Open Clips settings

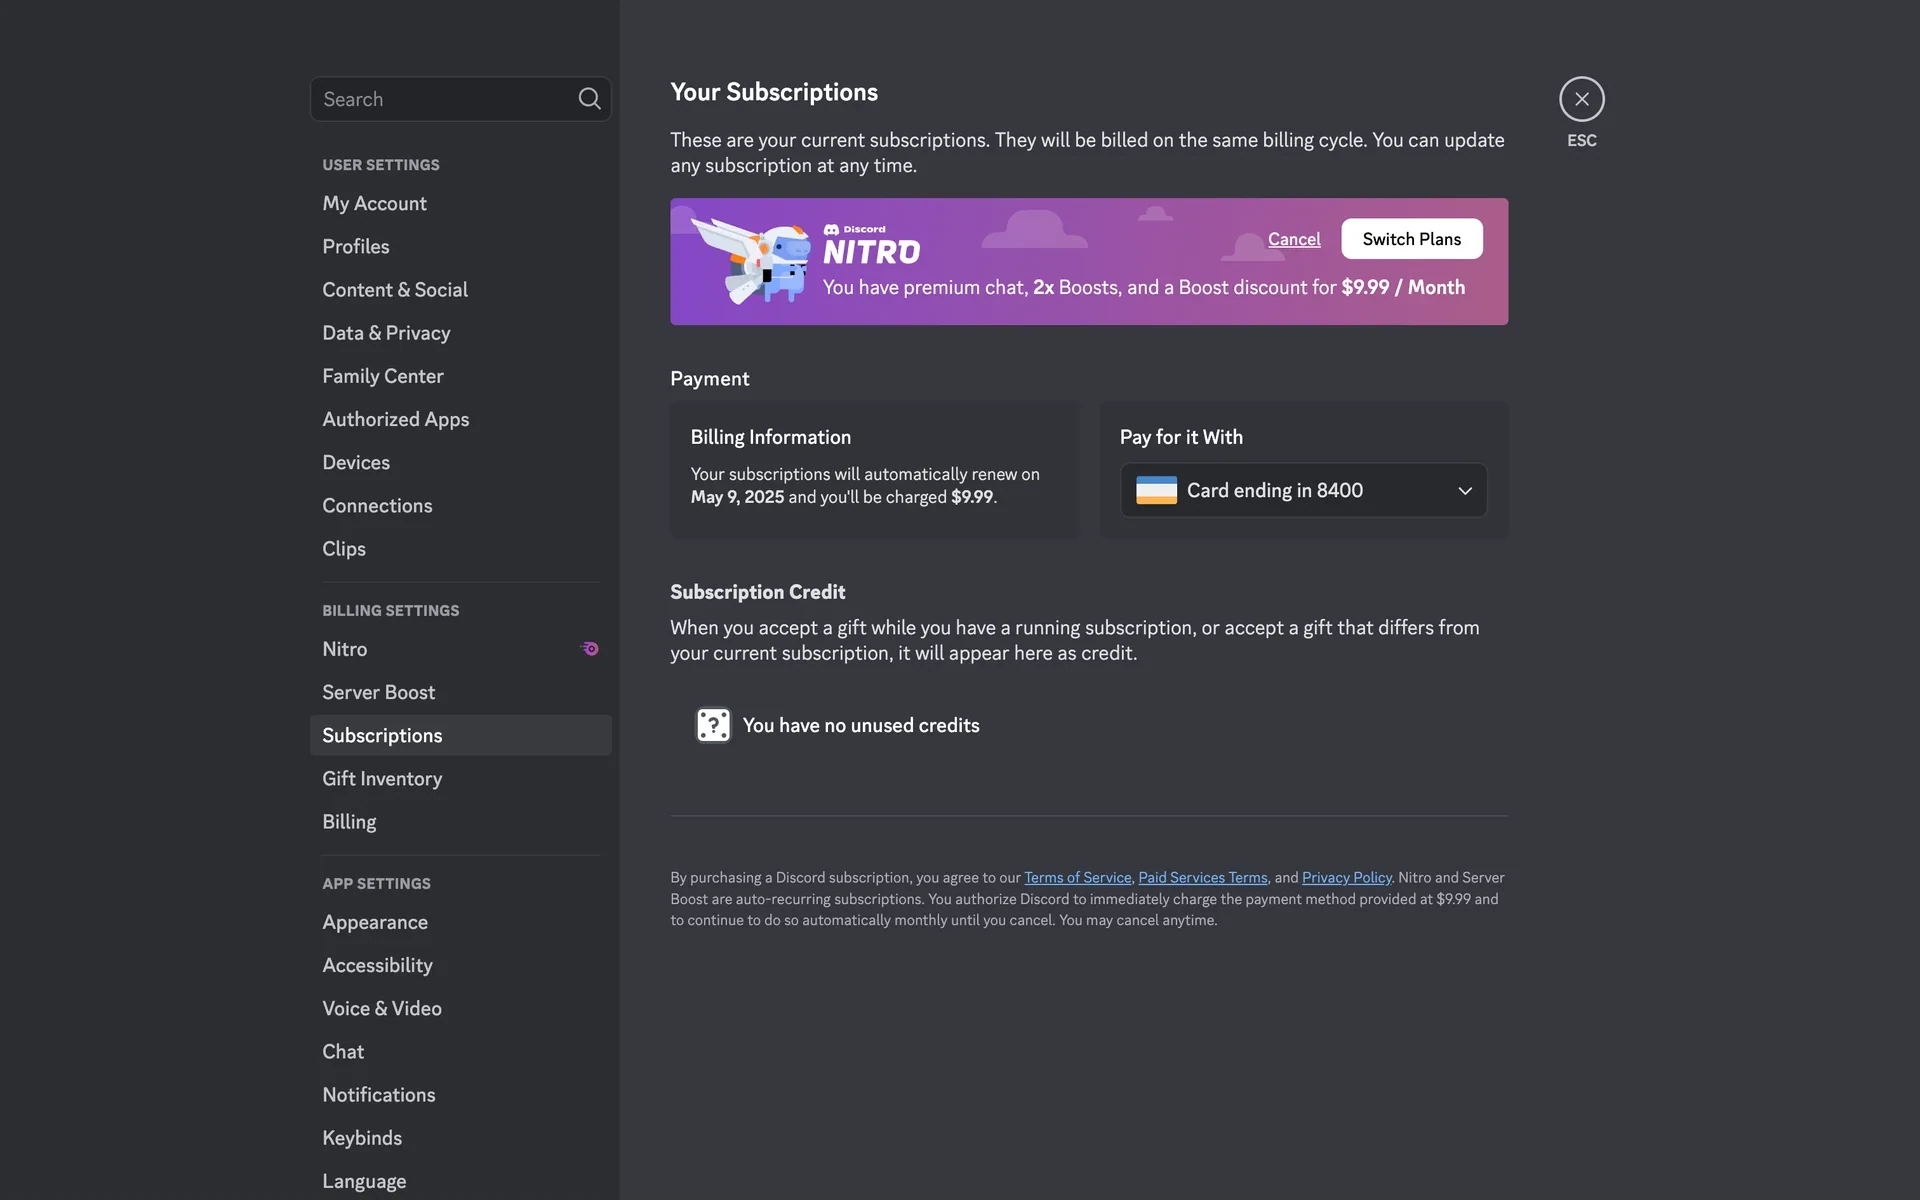coord(460,549)
